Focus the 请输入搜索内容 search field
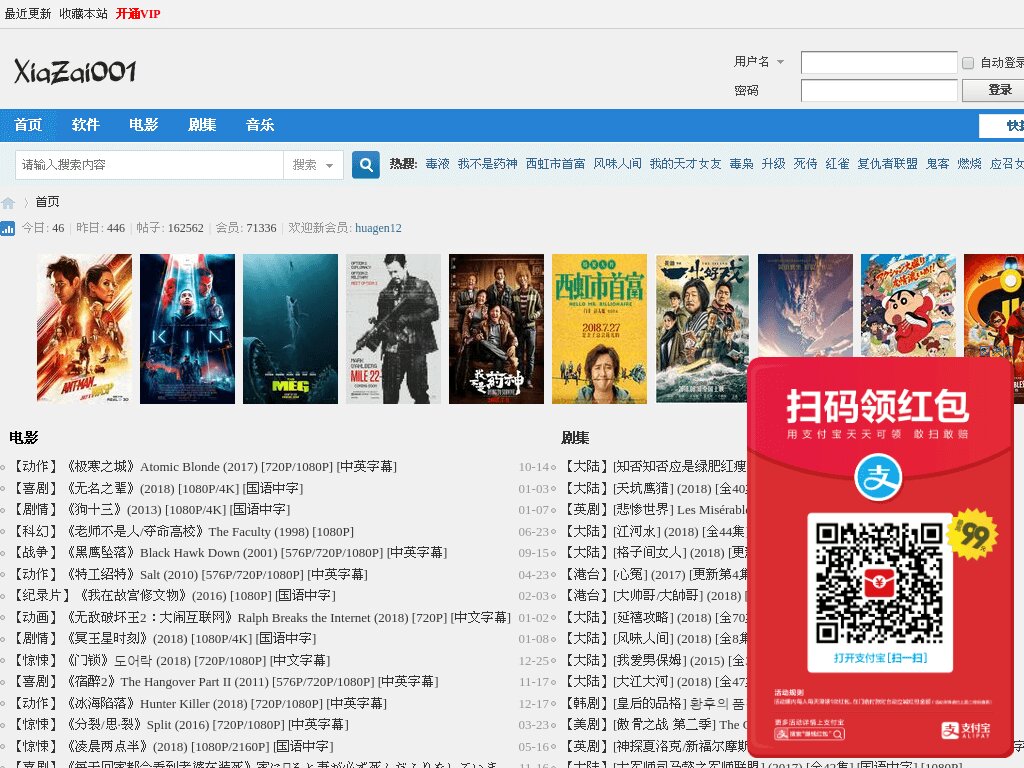This screenshot has width=1024, height=768. 149,165
